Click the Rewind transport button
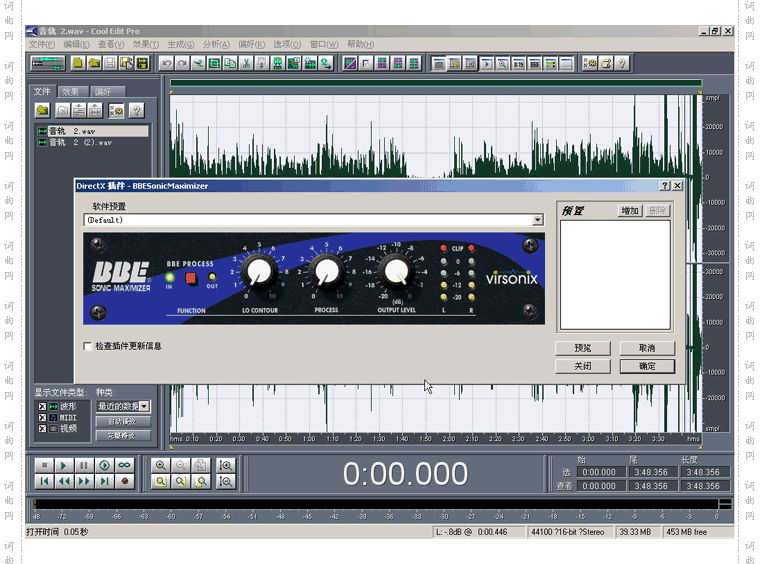 point(63,481)
